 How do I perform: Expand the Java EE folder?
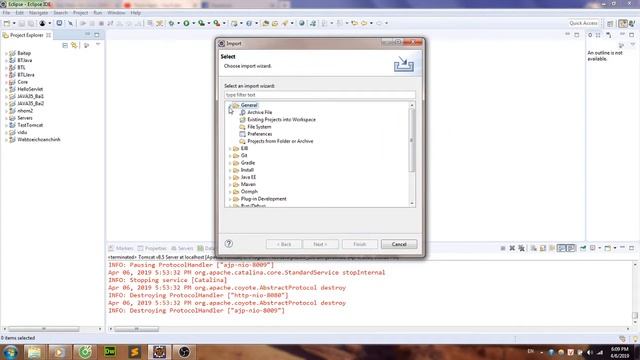point(230,177)
